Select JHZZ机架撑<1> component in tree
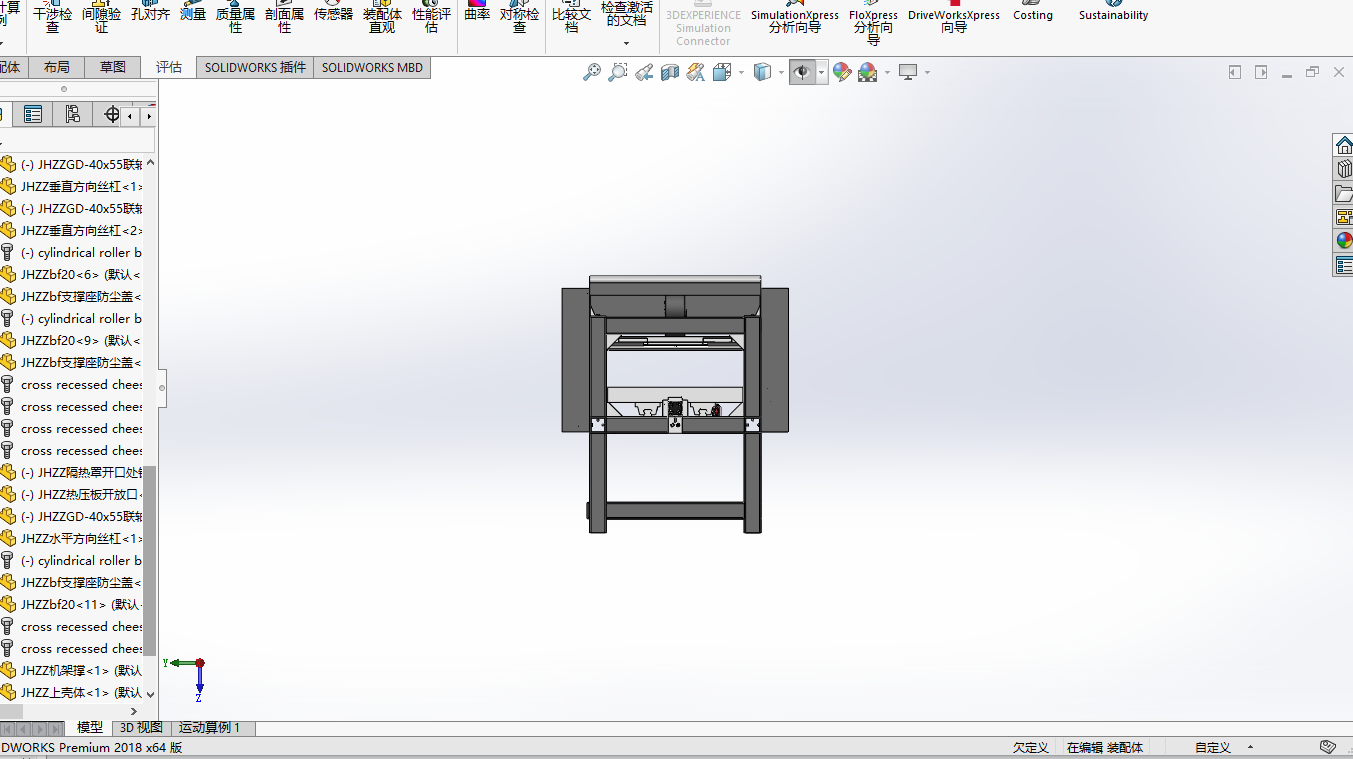 coord(72,670)
